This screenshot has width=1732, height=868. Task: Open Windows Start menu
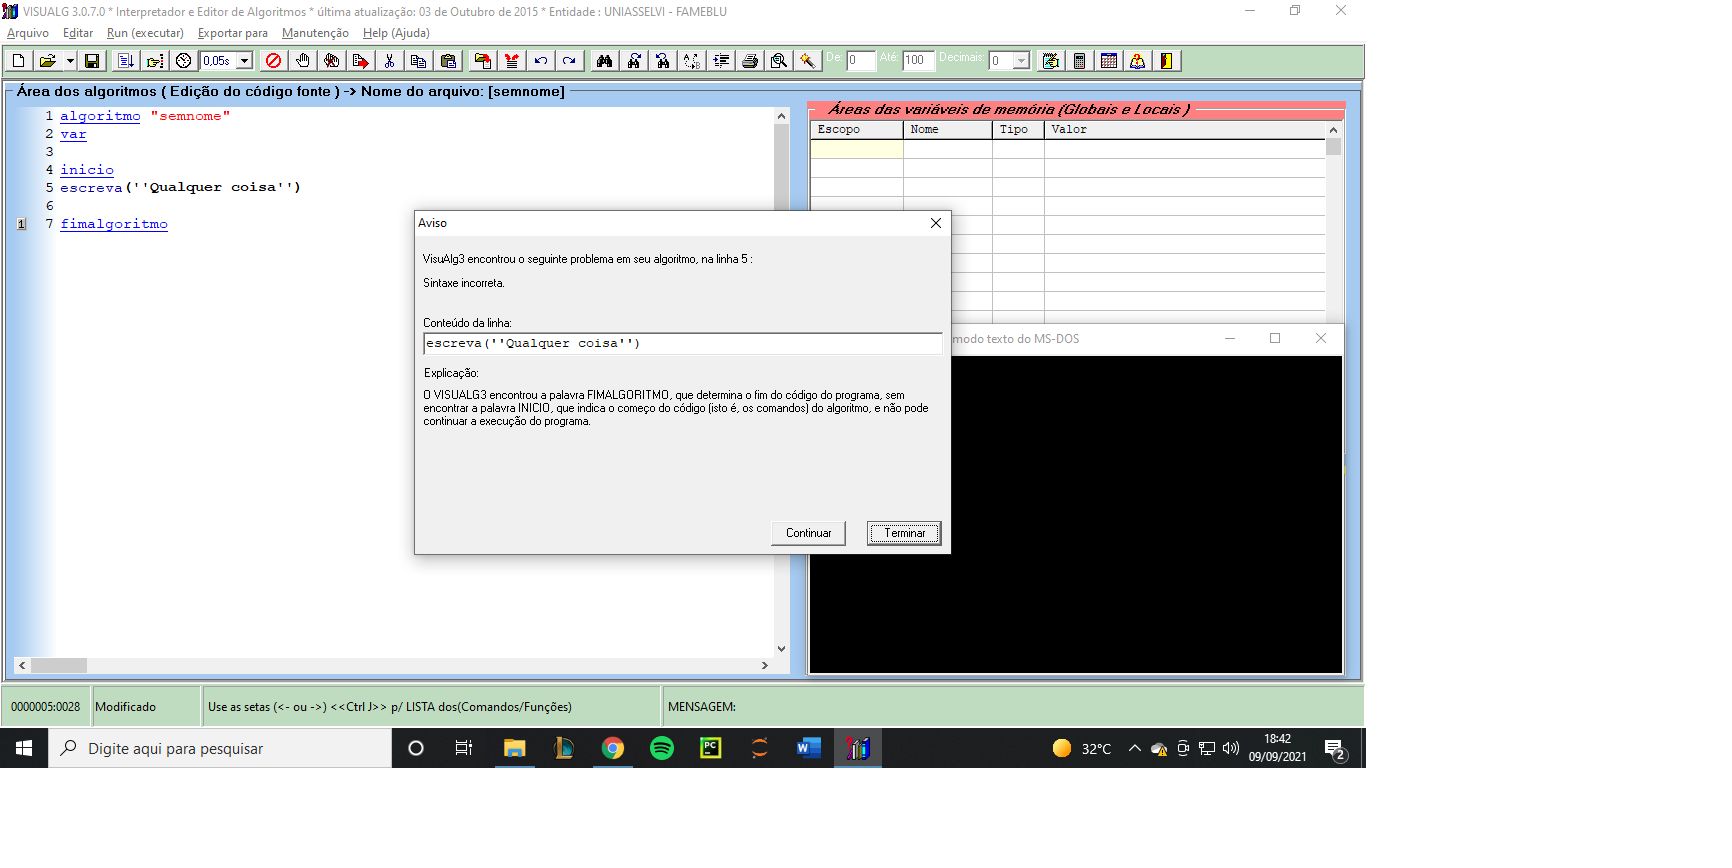click(x=24, y=748)
